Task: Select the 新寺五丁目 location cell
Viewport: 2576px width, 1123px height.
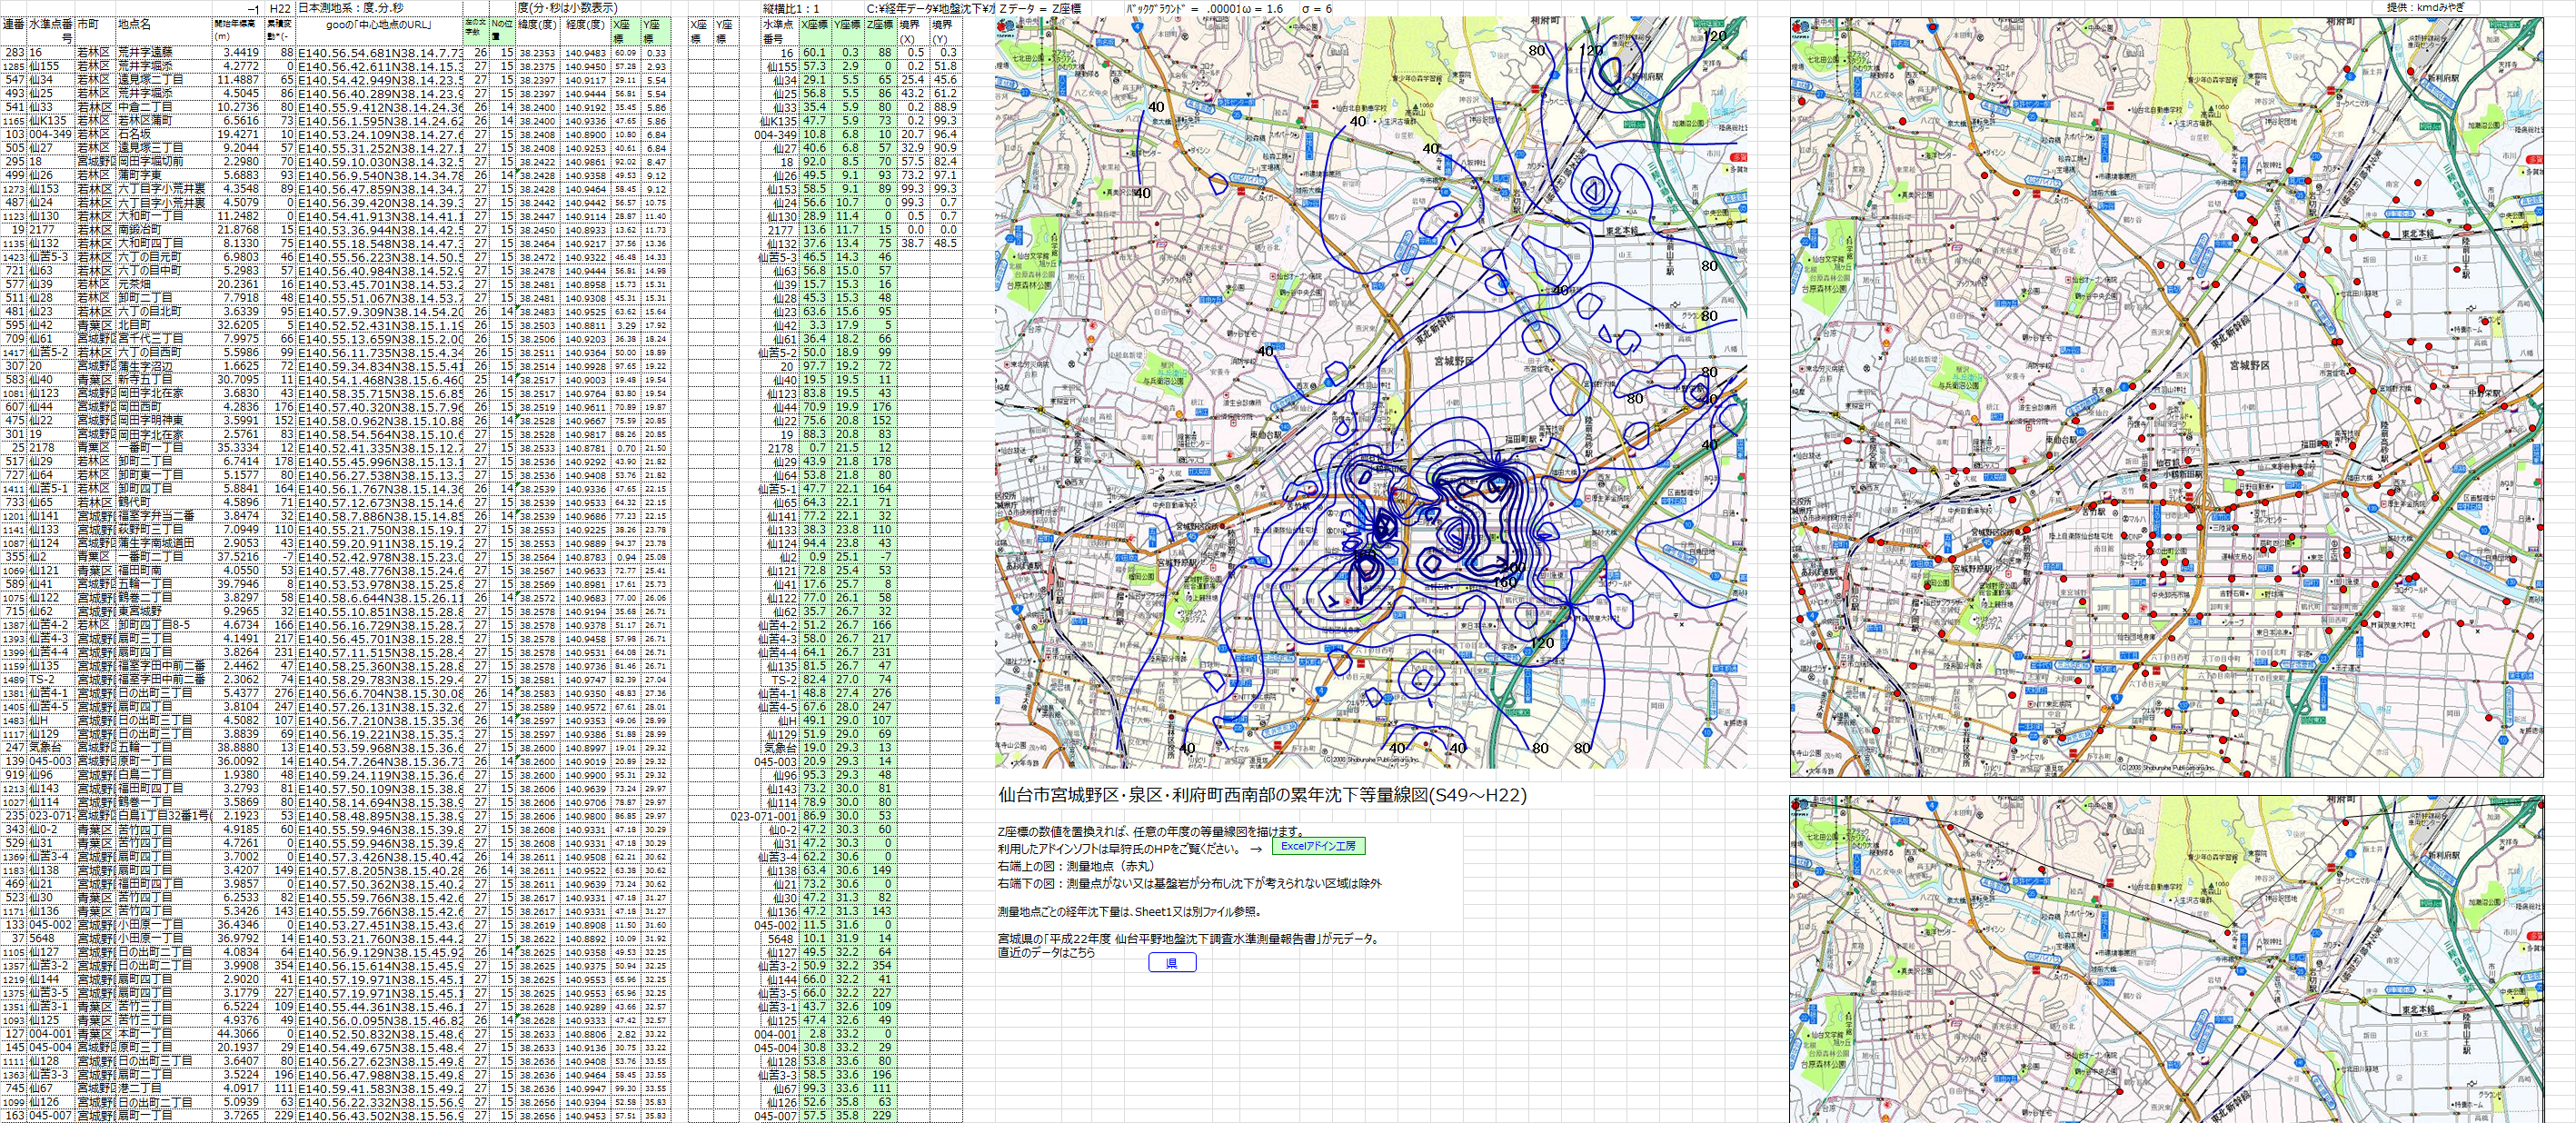Action: [163, 380]
